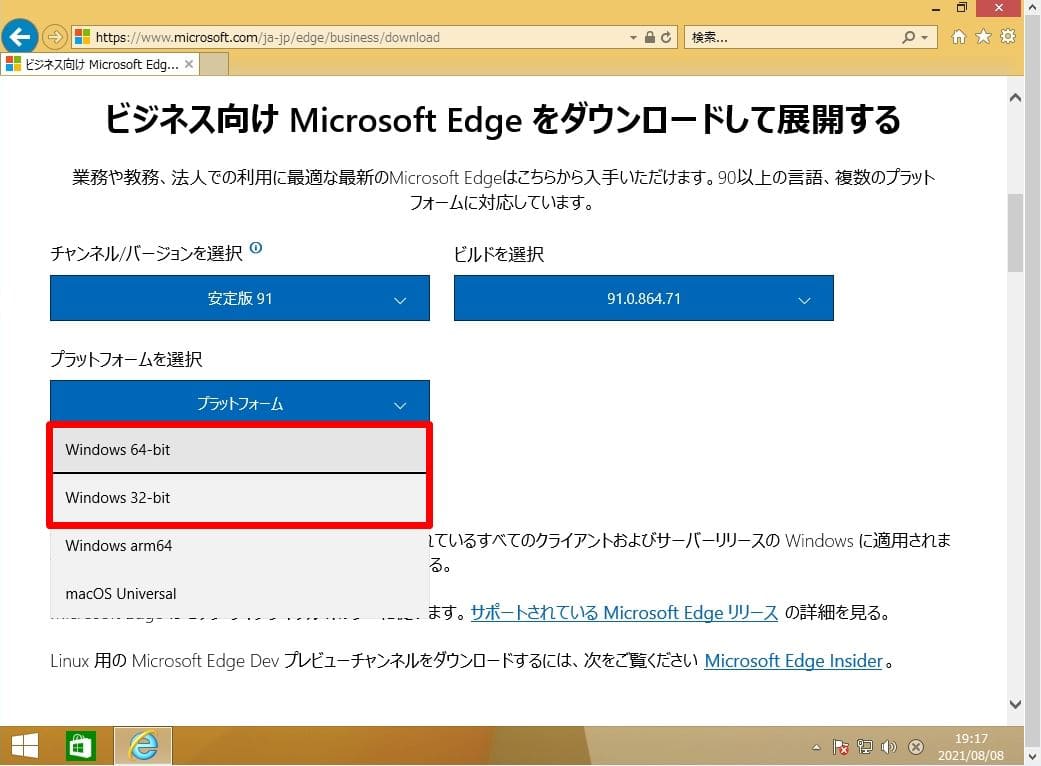Open the search provider dropdown arrow
The image size is (1041, 766).
click(x=924, y=38)
